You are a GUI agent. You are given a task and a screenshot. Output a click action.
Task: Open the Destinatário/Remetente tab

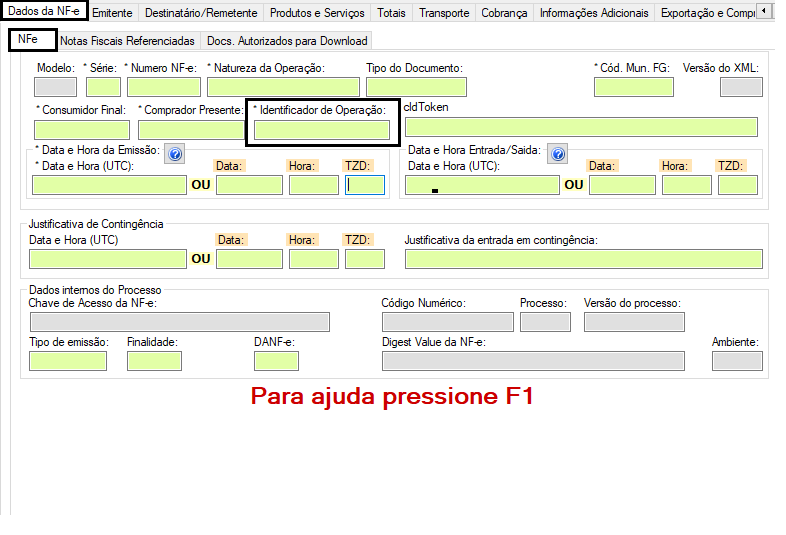coord(201,13)
